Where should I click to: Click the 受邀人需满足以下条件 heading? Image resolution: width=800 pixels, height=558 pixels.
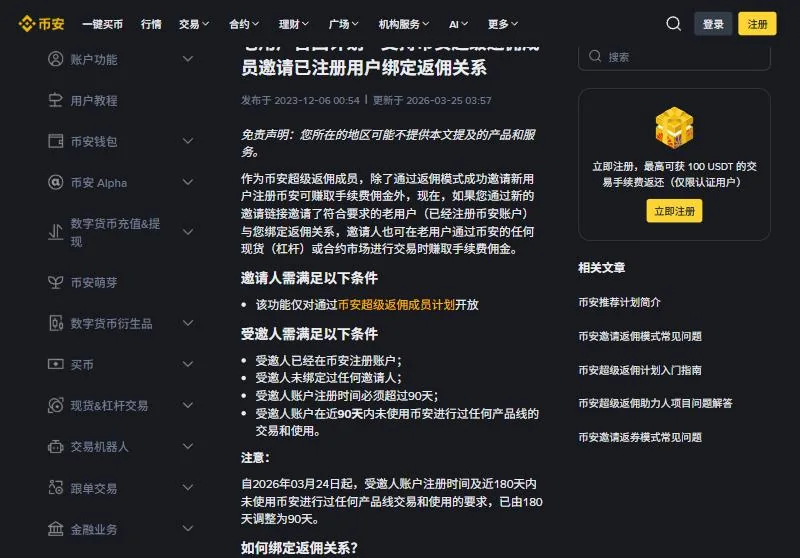pyautogui.click(x=309, y=334)
